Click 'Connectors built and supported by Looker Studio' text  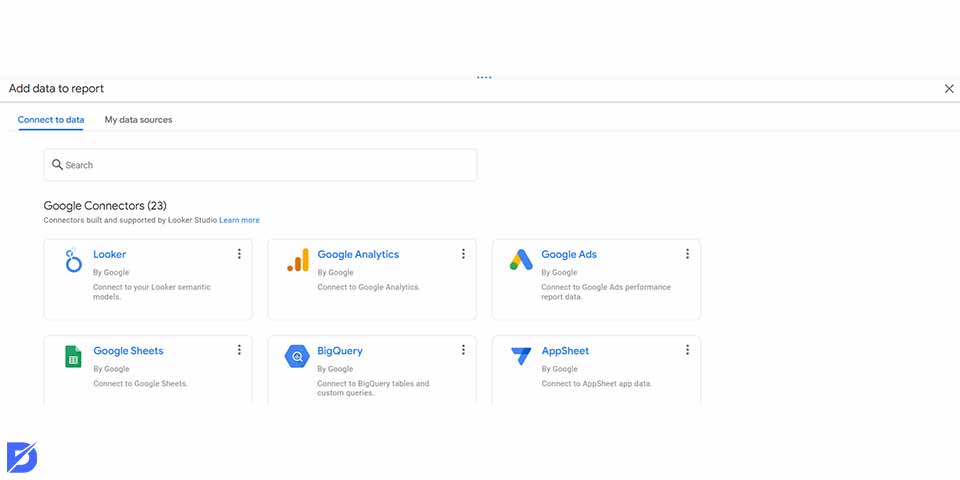click(x=130, y=220)
